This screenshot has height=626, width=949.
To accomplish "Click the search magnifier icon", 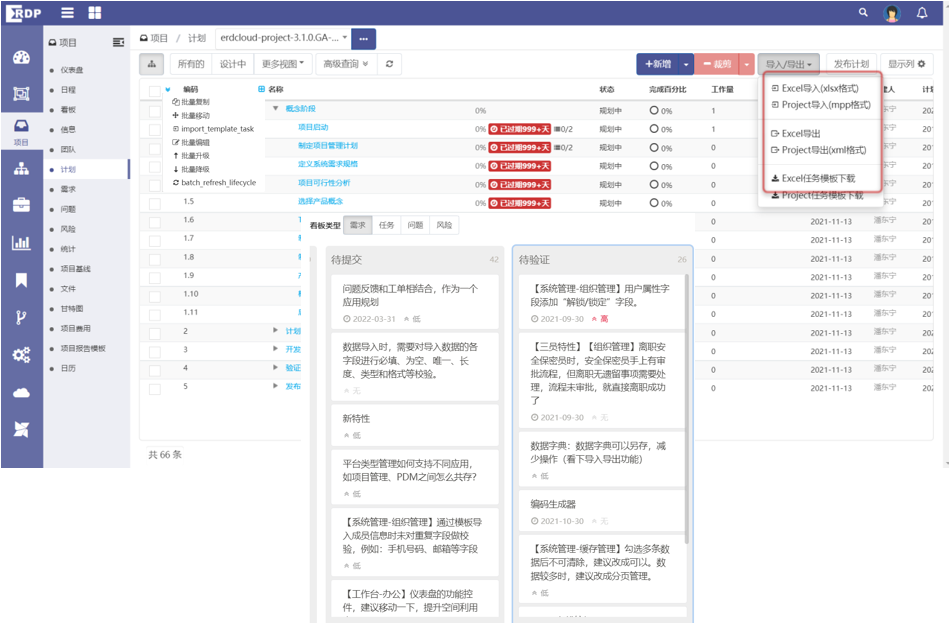I will [864, 13].
